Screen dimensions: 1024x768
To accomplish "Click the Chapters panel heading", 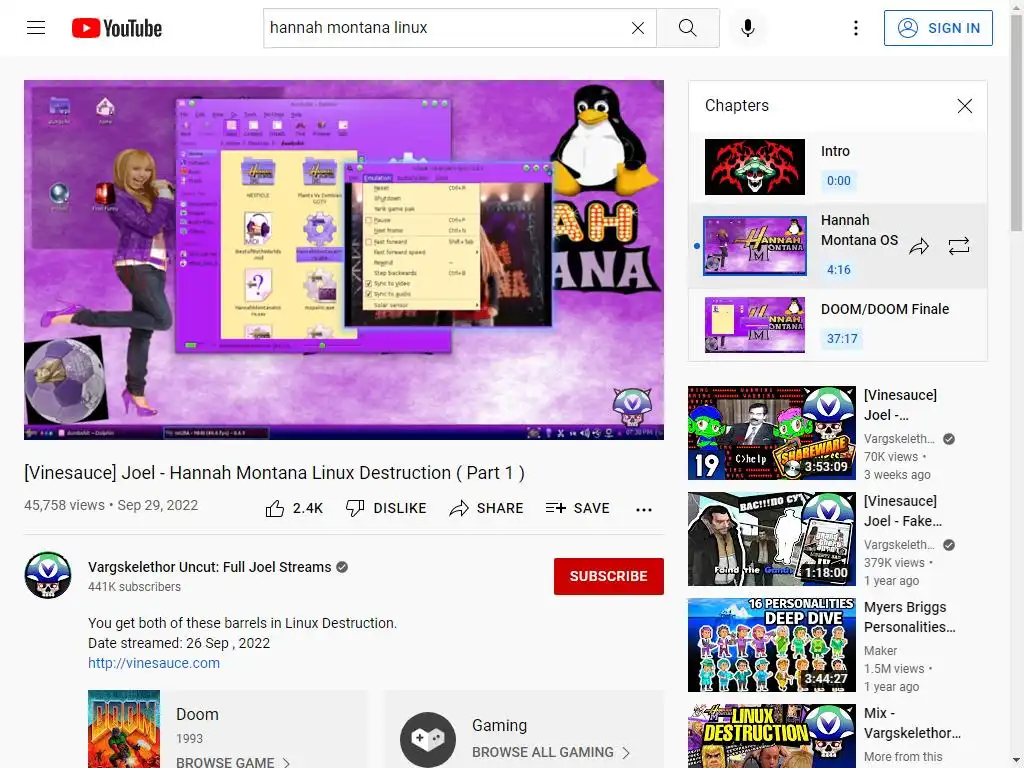I will pyautogui.click(x=737, y=106).
